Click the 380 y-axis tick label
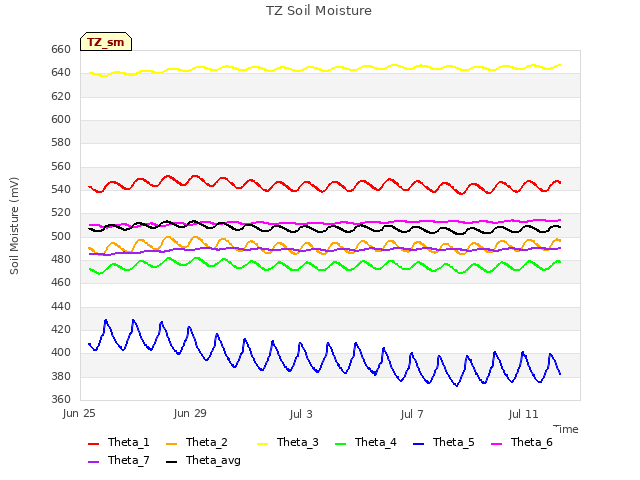This screenshot has height=480, width=640. pos(61,376)
